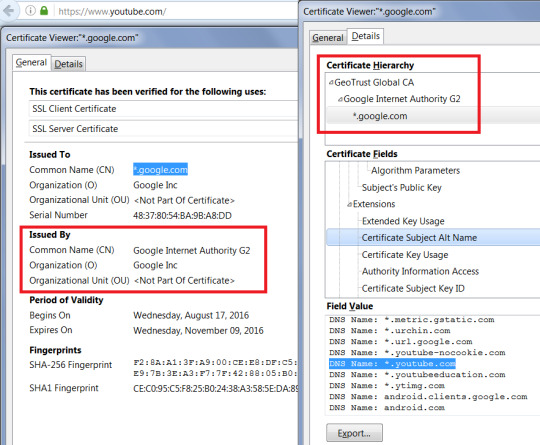Viewport: 540px width, 445px height.
Task: Switch to General tab in right certificate viewer
Action: [x=328, y=38]
